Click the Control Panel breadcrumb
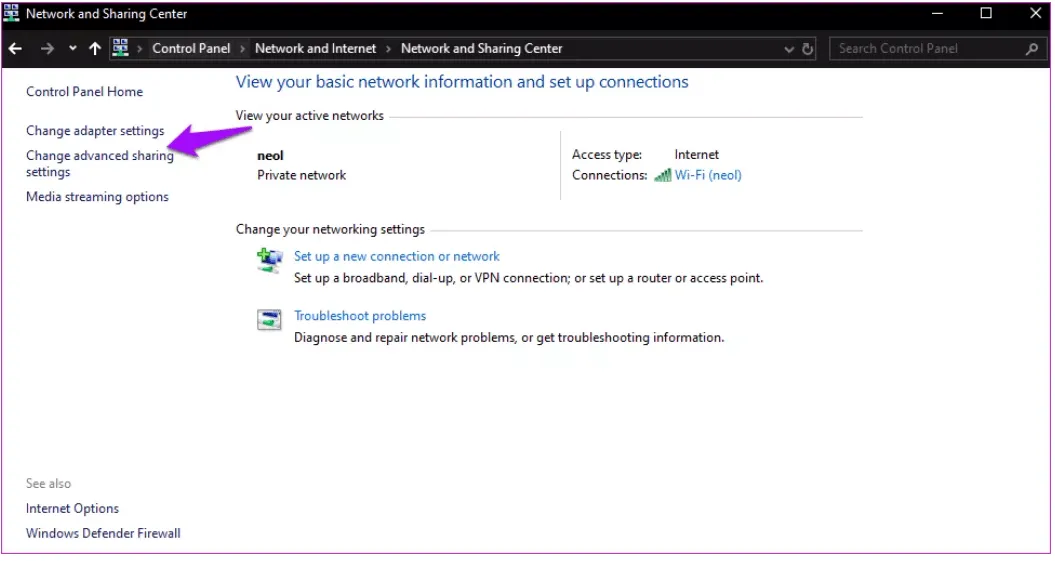1055x561 pixels. pyautogui.click(x=191, y=48)
